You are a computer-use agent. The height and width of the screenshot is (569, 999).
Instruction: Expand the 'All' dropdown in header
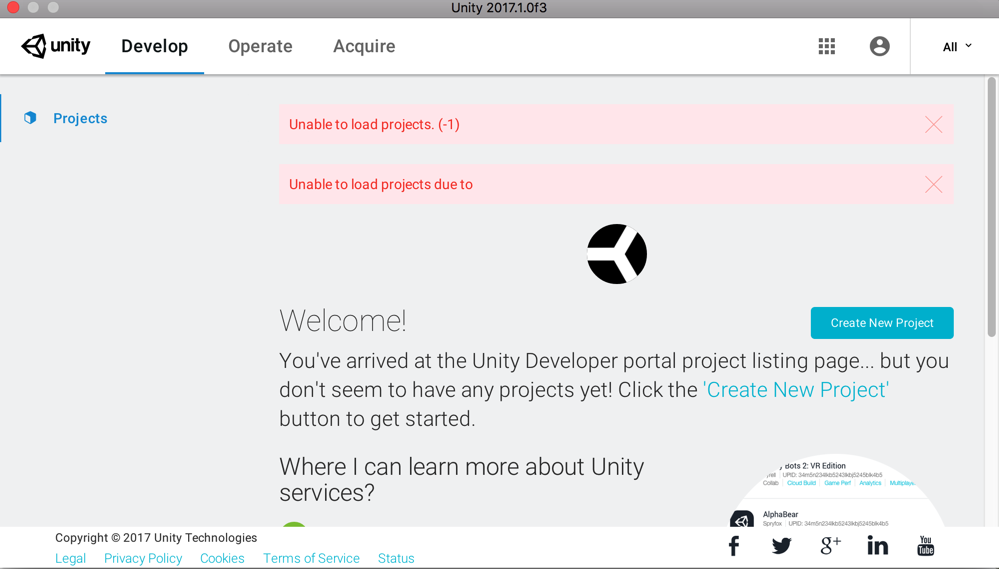(957, 47)
